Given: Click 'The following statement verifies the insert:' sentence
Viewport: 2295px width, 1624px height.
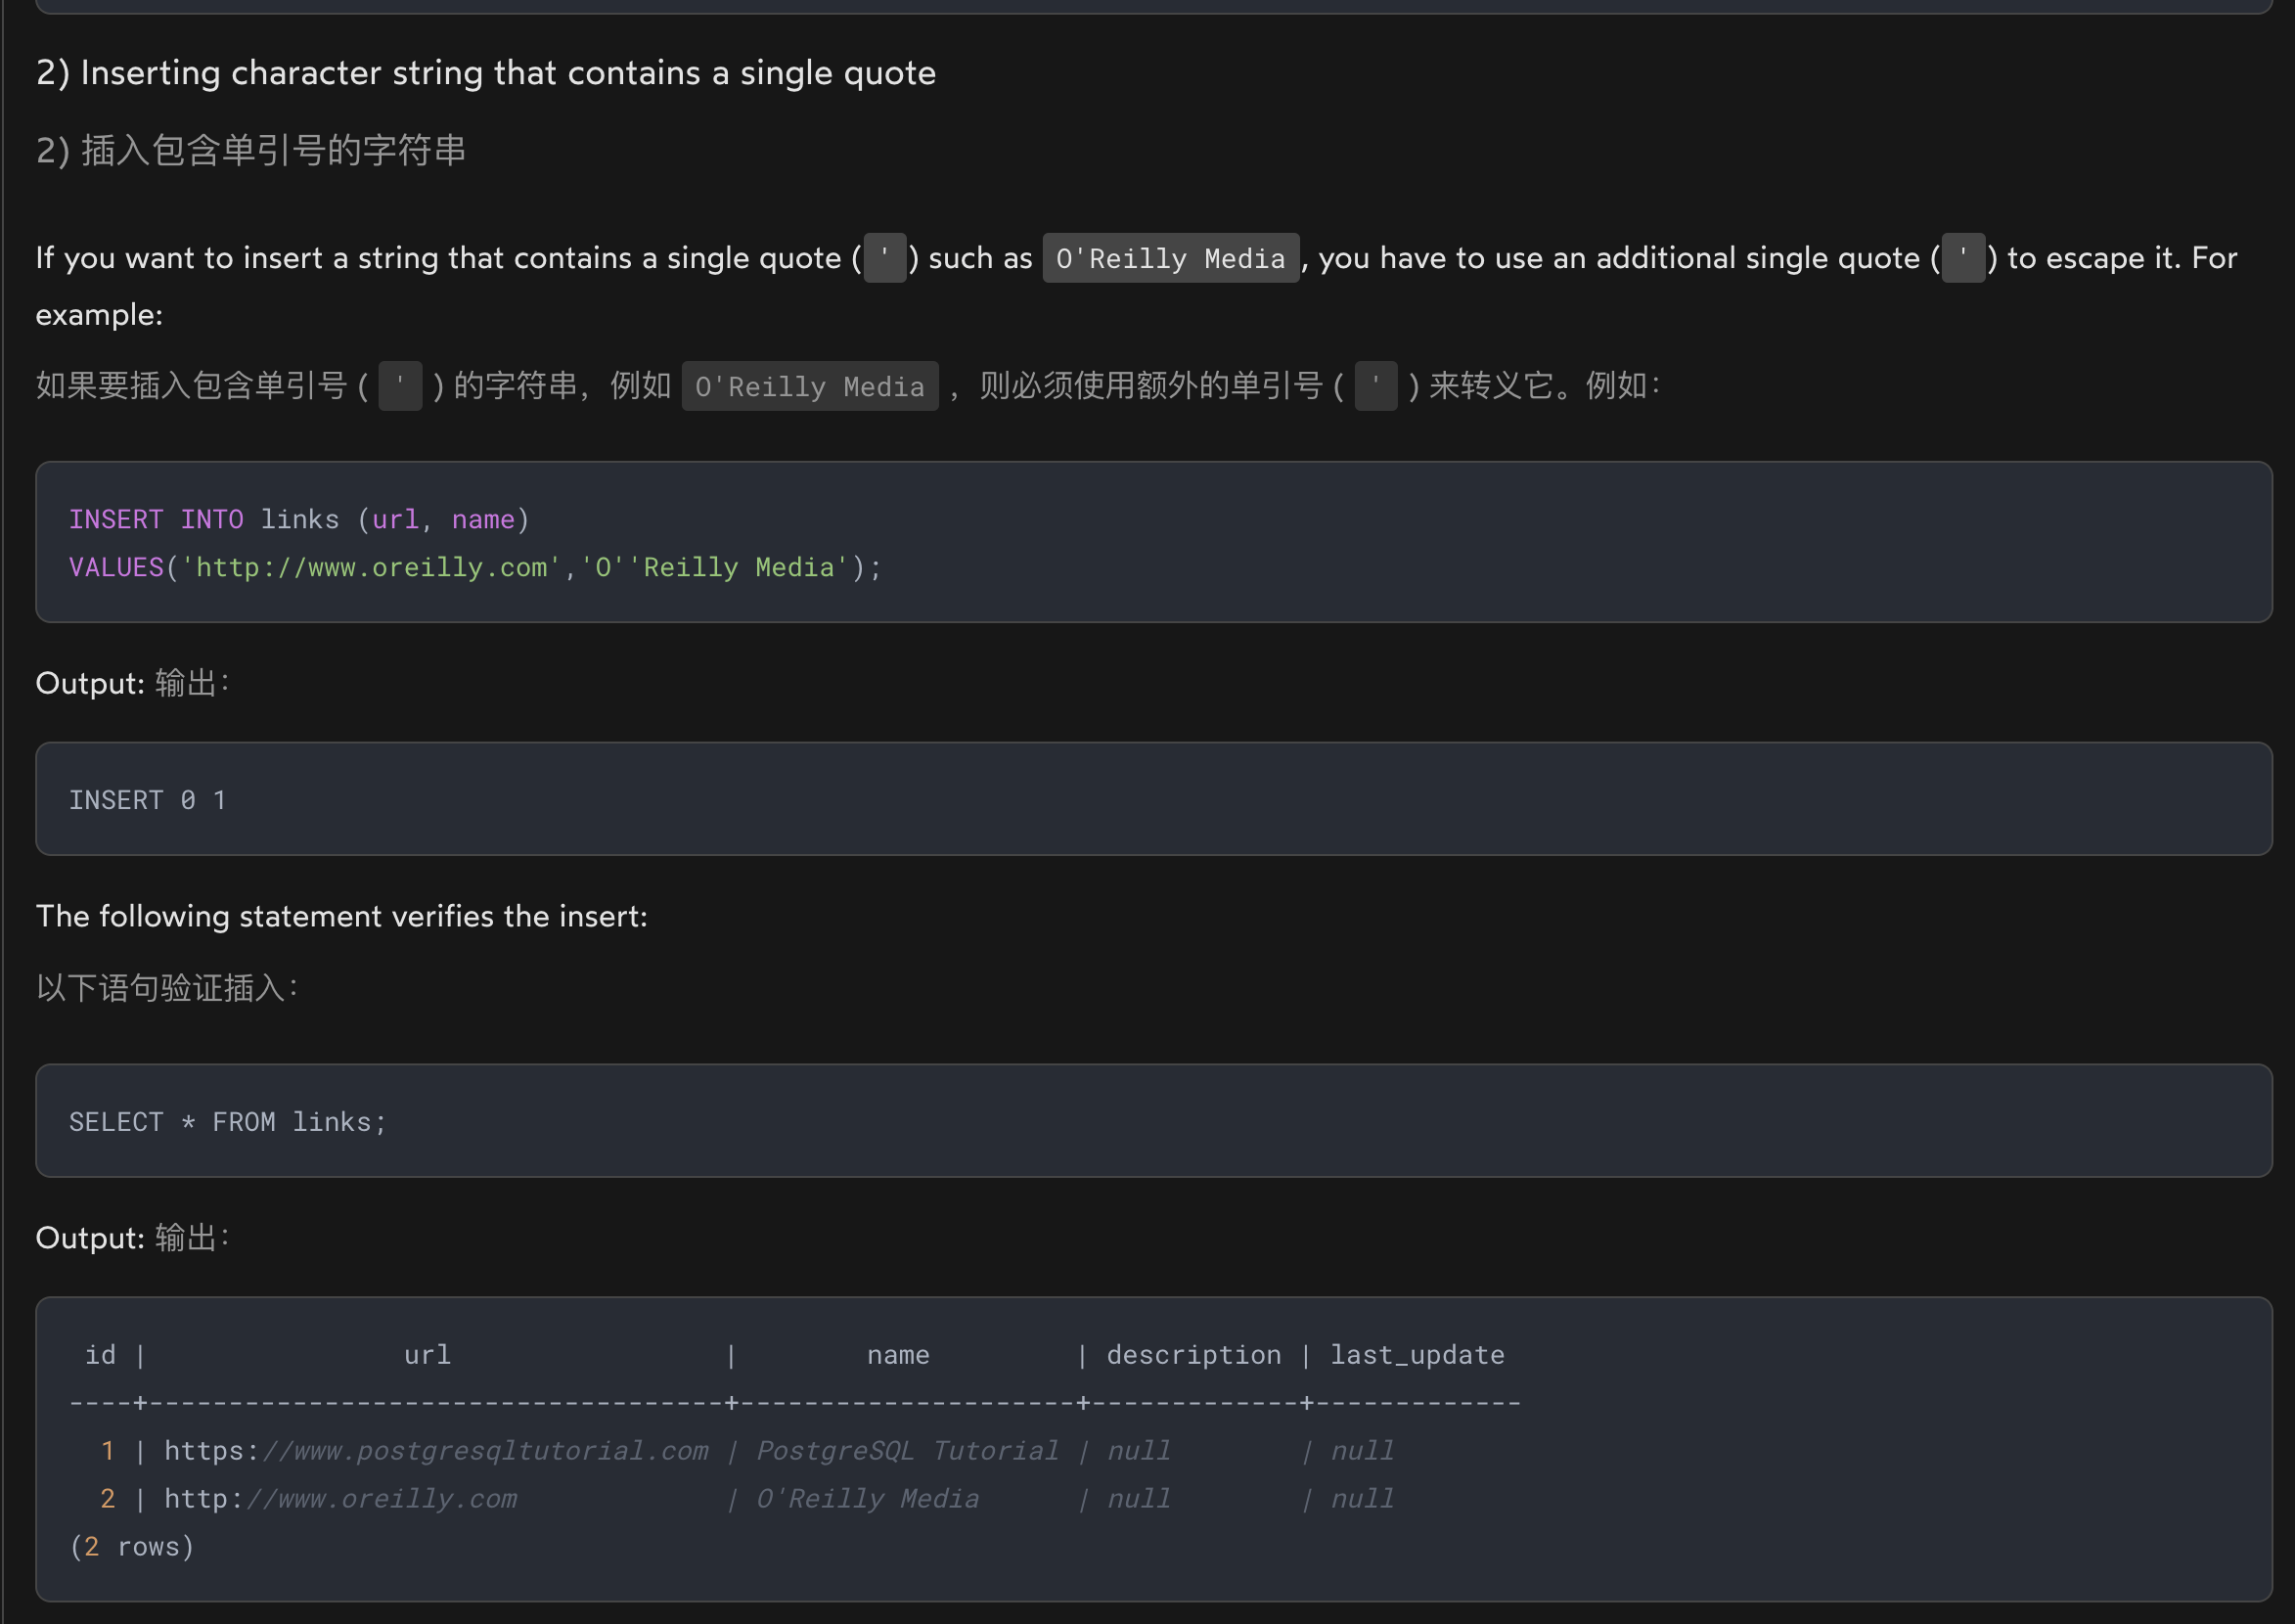Looking at the screenshot, I should [x=342, y=916].
